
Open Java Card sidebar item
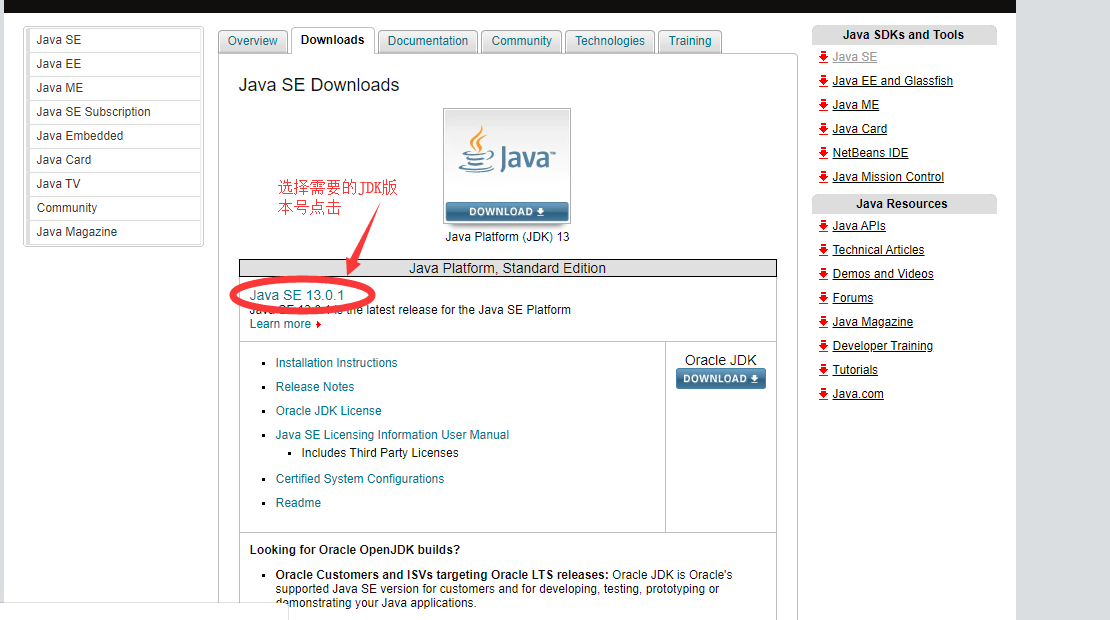pyautogui.click(x=113, y=160)
